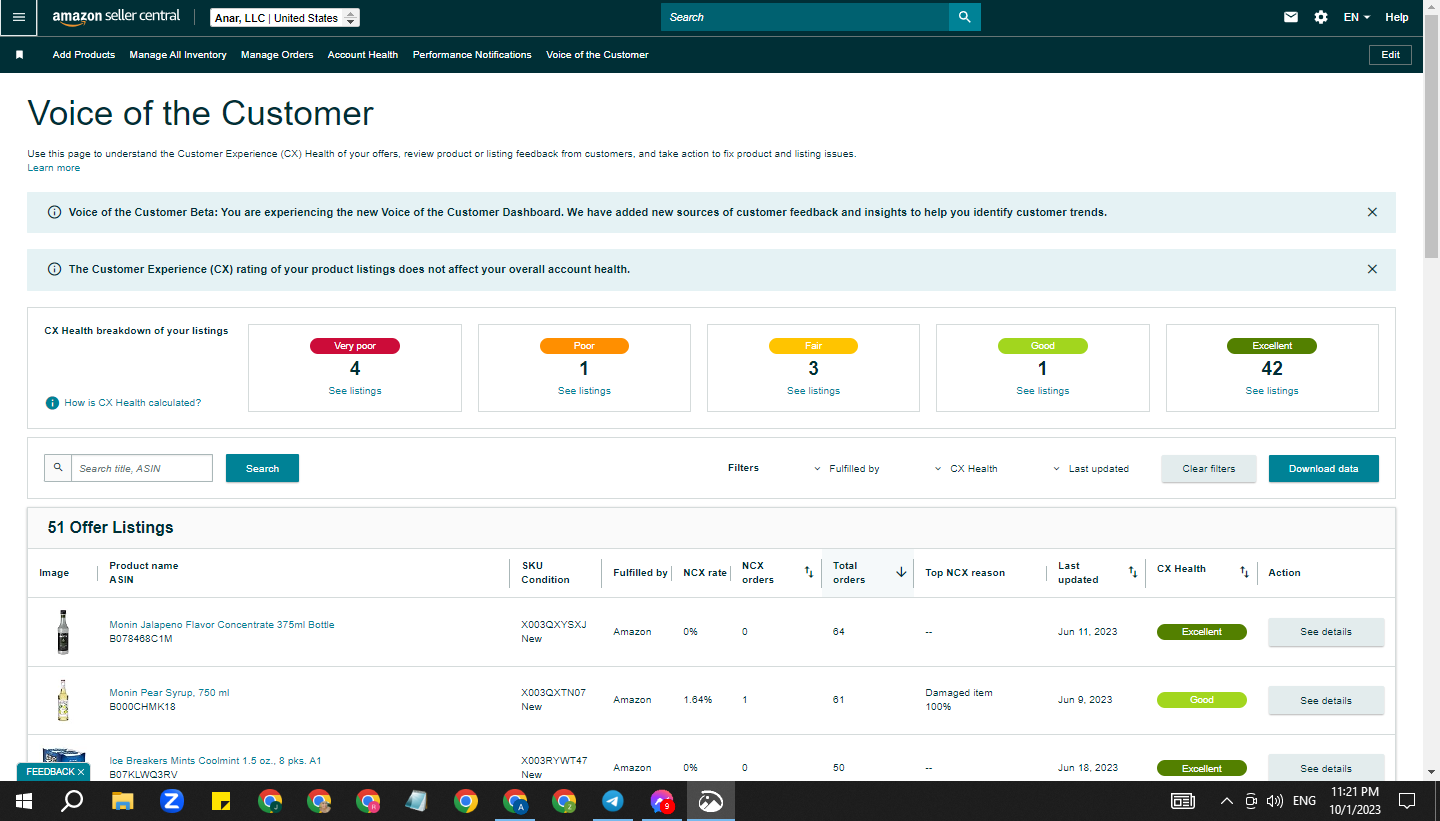Navigate to Account Health
The image size is (1440, 821).
[x=363, y=55]
